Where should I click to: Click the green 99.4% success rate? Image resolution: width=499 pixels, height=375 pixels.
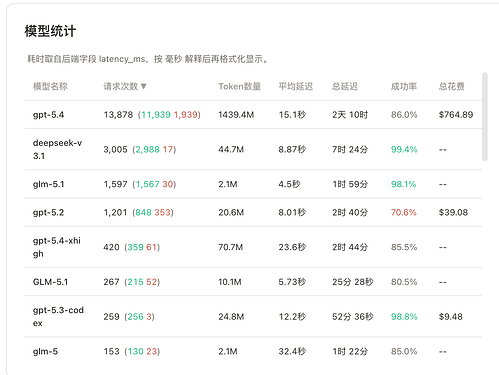pyautogui.click(x=404, y=149)
